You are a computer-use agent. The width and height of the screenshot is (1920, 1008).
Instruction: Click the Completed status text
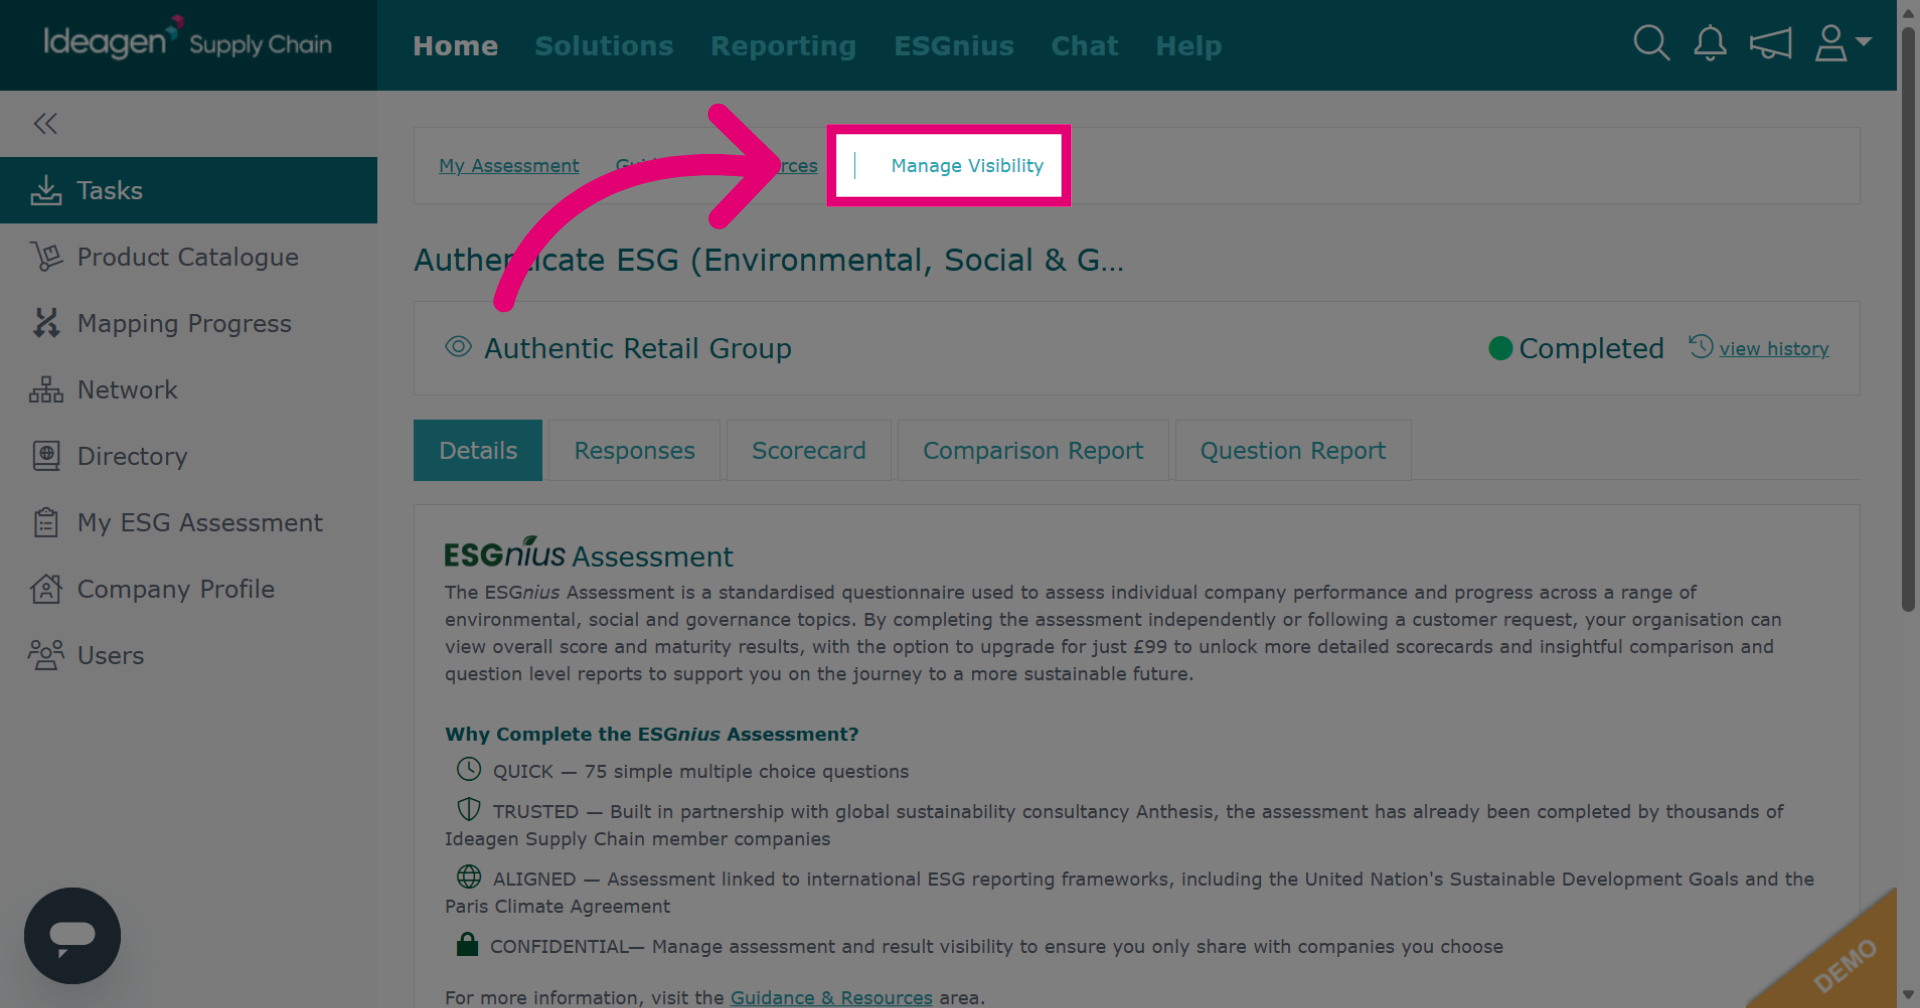tap(1591, 348)
